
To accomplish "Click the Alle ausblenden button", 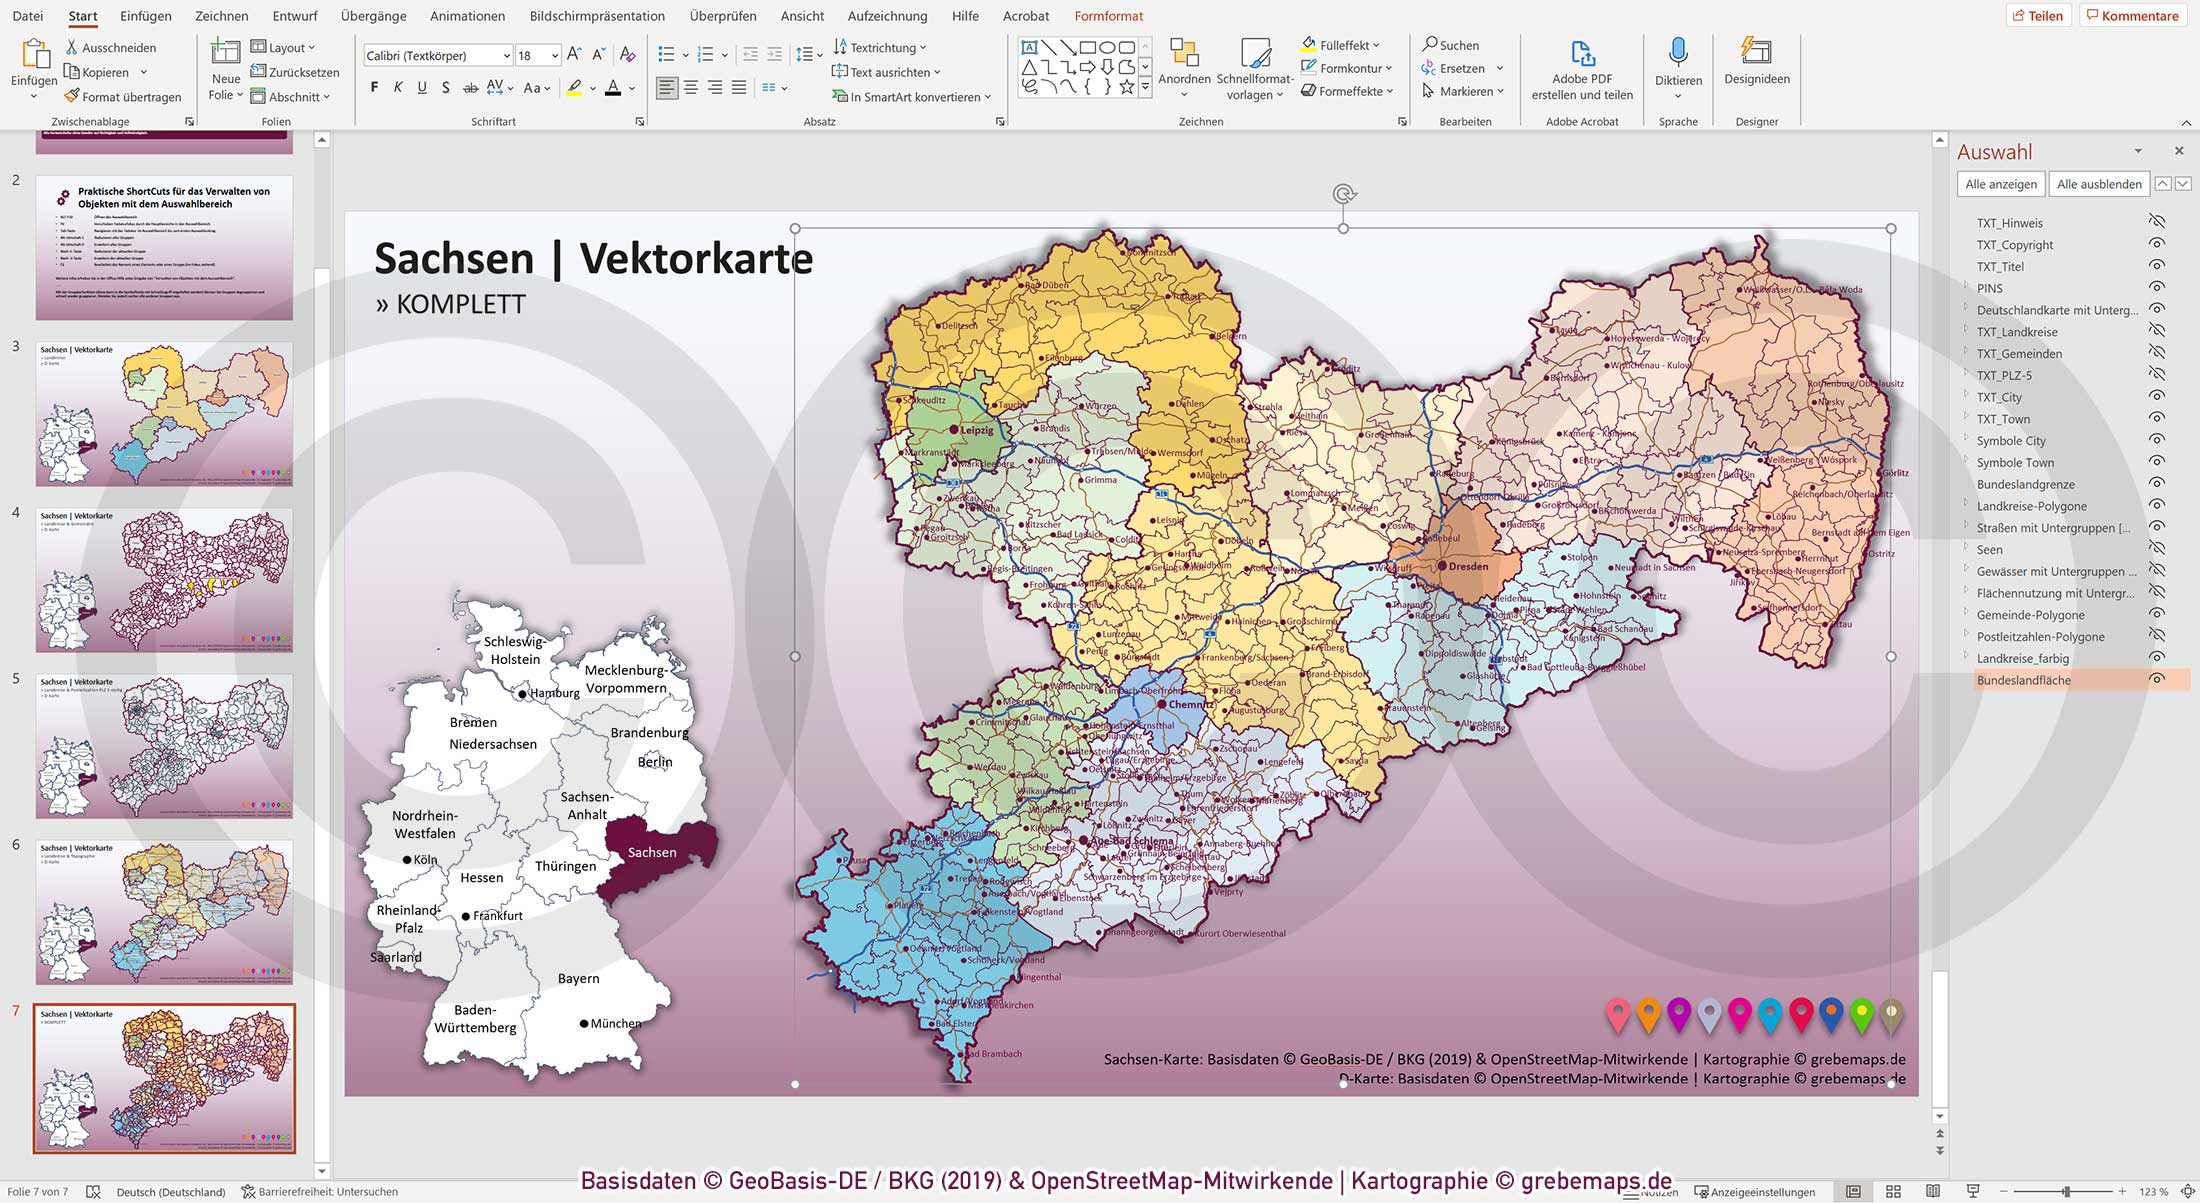I will 2098,183.
